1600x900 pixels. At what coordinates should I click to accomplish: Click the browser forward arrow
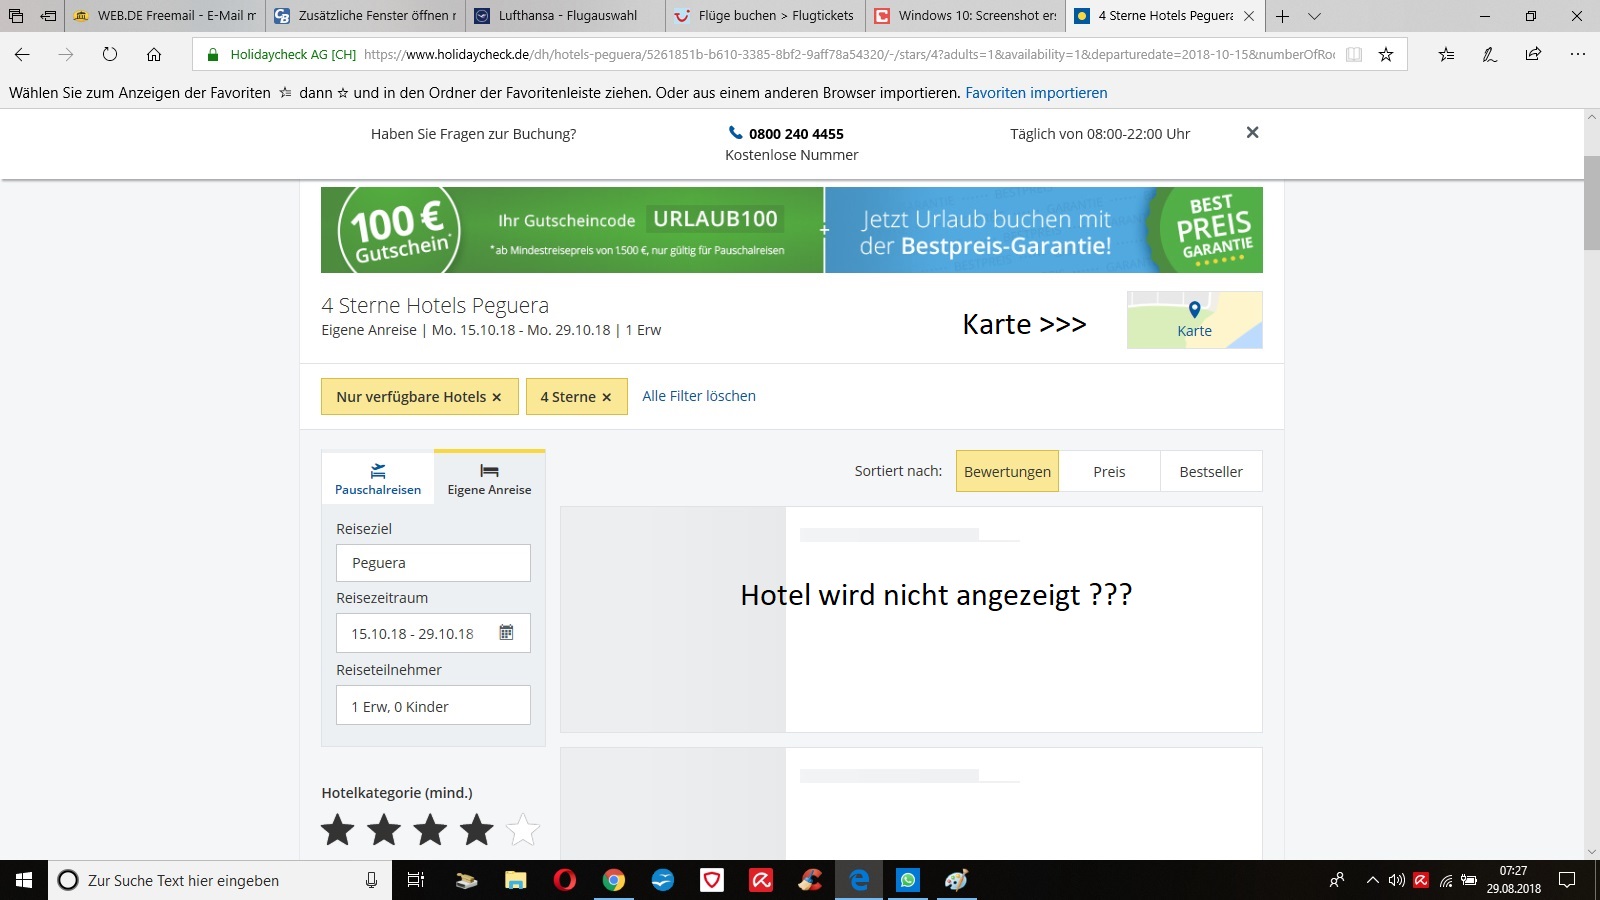point(66,54)
